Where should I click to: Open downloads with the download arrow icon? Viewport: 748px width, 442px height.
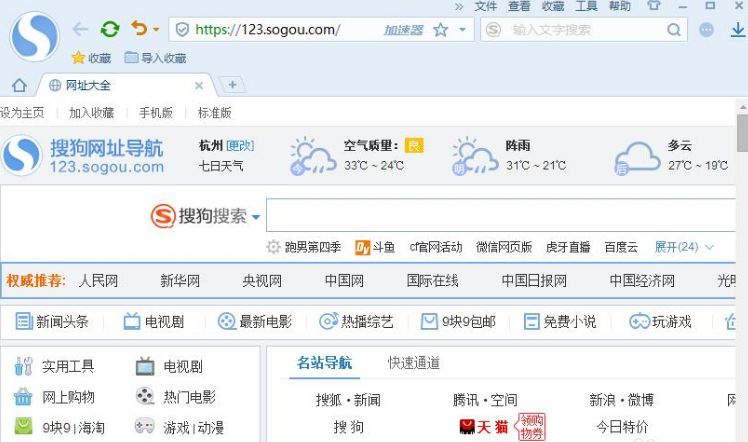pos(738,30)
